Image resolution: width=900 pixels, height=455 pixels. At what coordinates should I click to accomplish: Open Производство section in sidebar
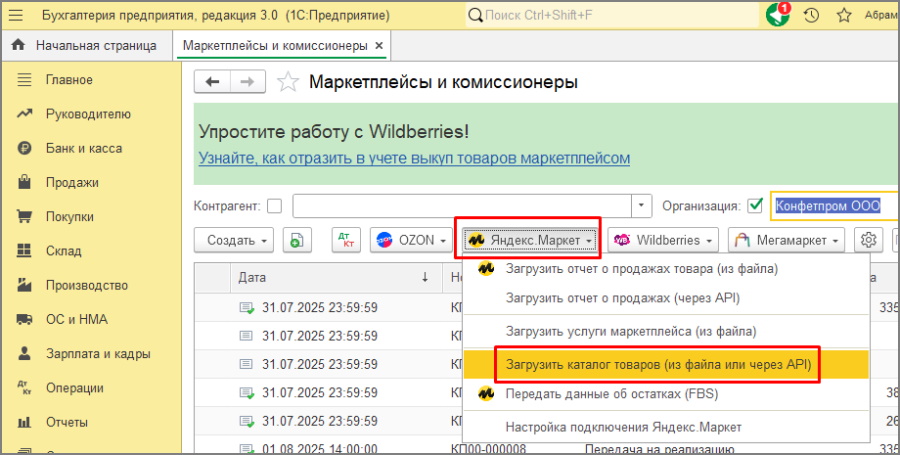pyautogui.click(x=86, y=285)
